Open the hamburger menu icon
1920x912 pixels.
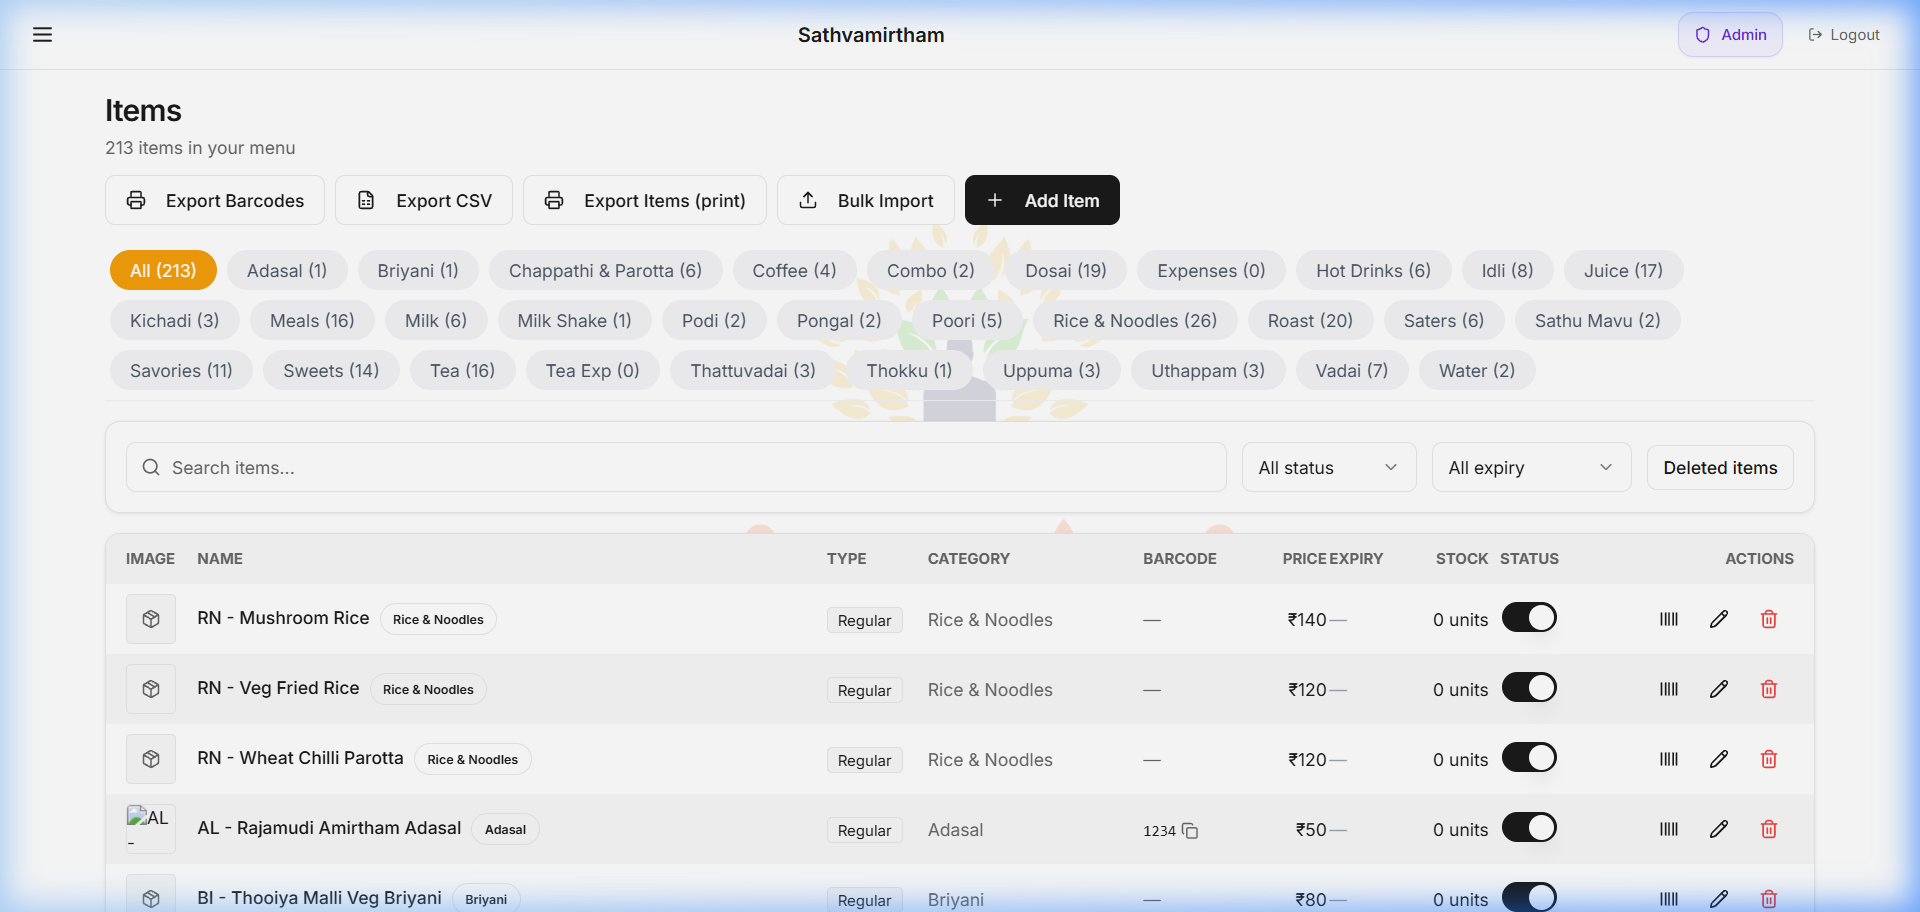click(42, 35)
